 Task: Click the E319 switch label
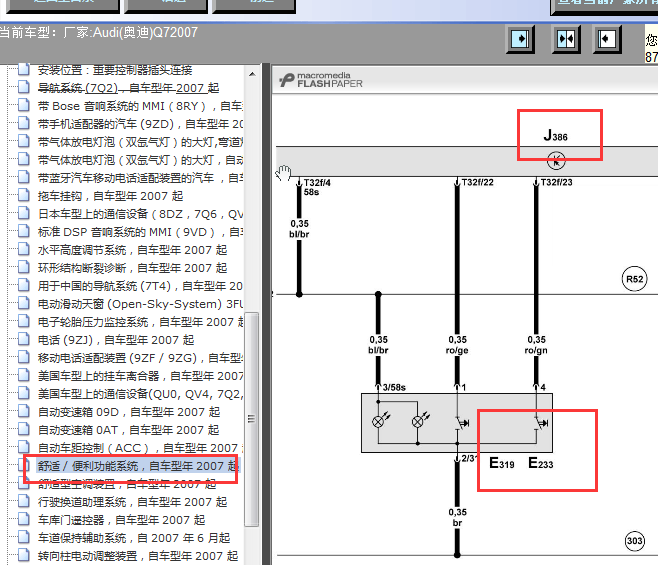coord(501,463)
